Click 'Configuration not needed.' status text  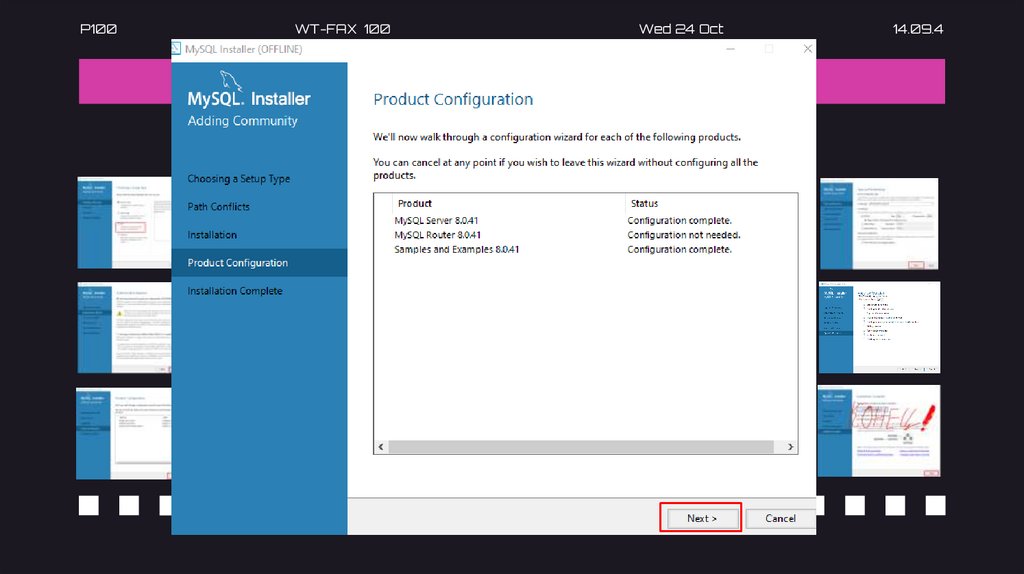coord(683,234)
